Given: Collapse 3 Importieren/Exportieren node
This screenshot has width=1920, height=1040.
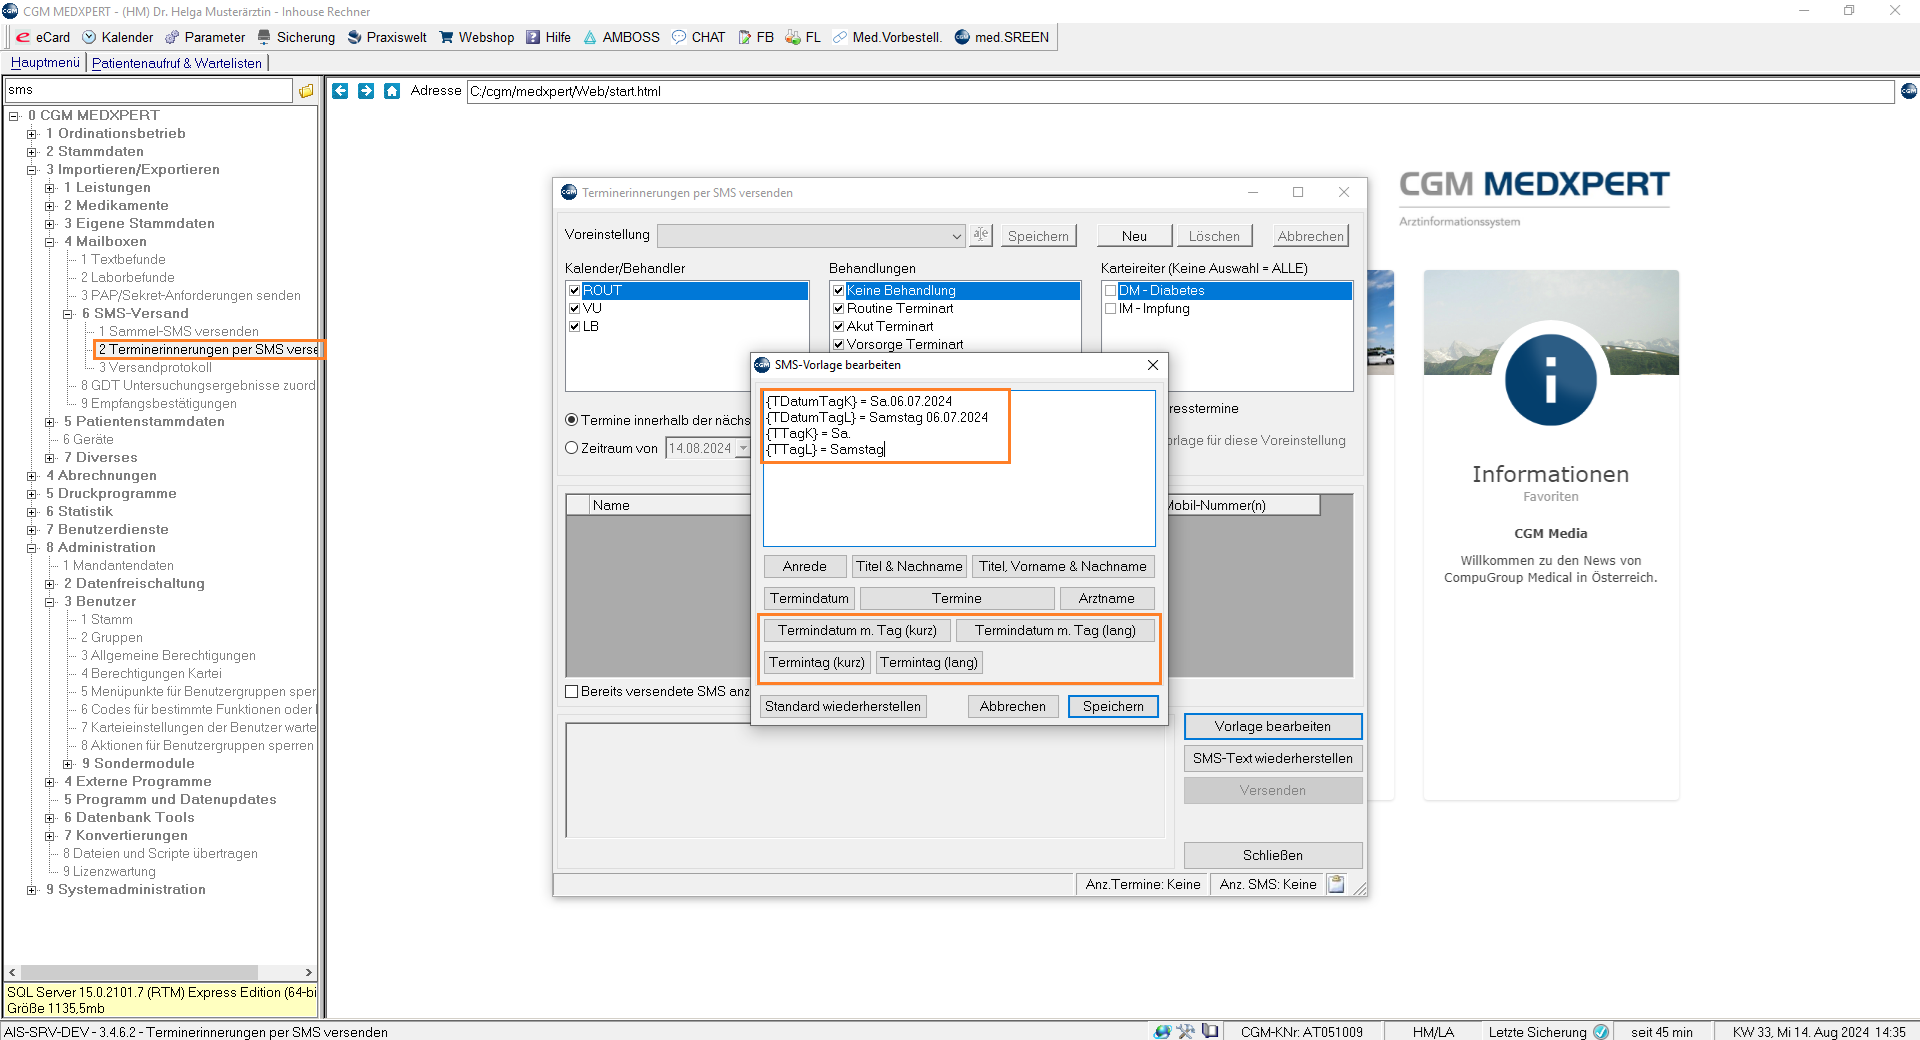Looking at the screenshot, I should [x=32, y=170].
